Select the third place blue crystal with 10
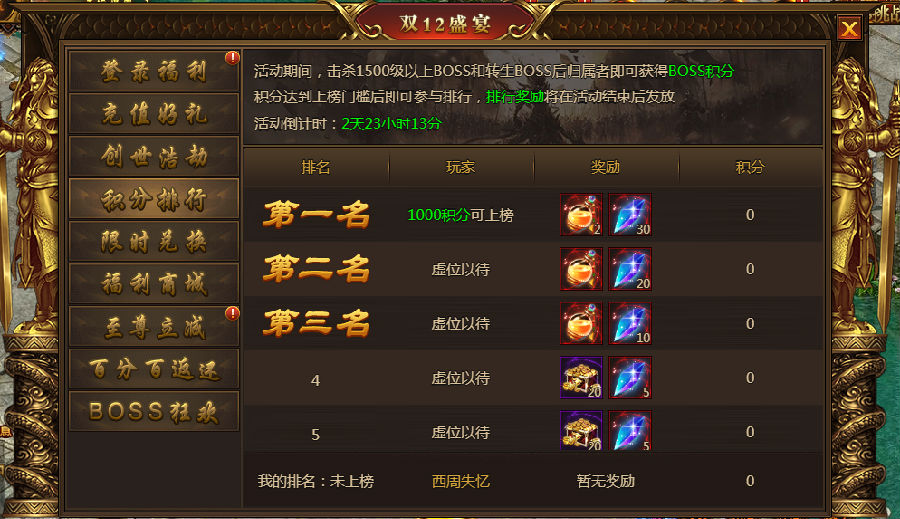900x519 pixels. tap(630, 323)
